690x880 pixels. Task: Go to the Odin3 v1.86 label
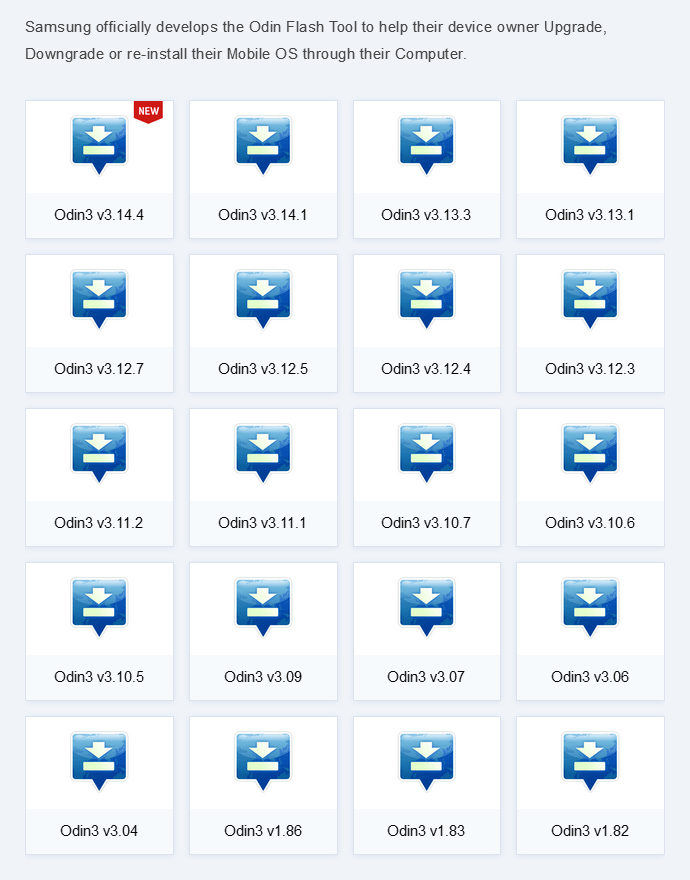coord(263,831)
